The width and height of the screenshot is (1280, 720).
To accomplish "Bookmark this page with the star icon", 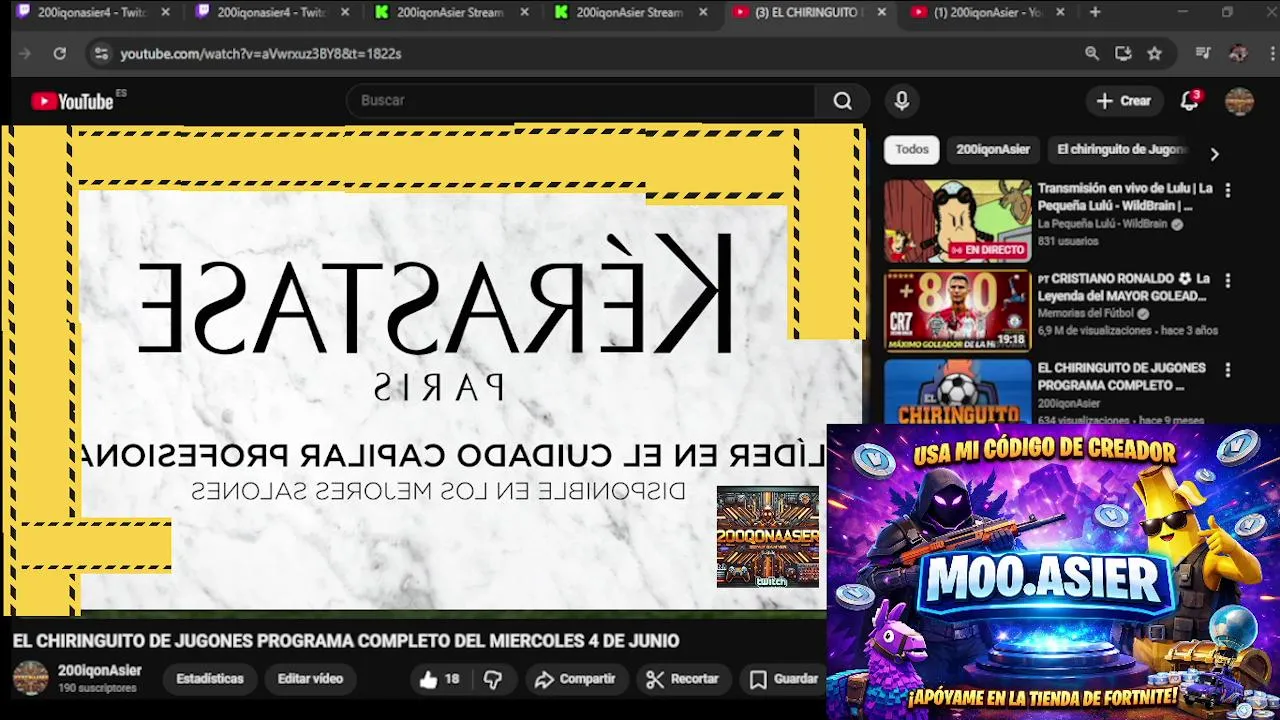I will point(1154,54).
